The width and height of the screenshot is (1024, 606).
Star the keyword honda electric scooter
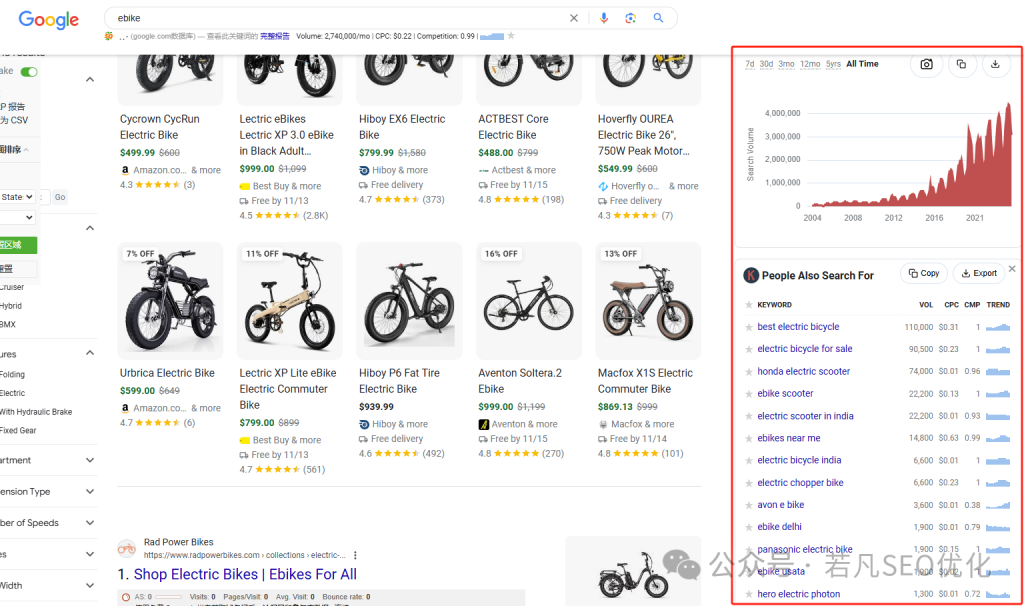748,372
